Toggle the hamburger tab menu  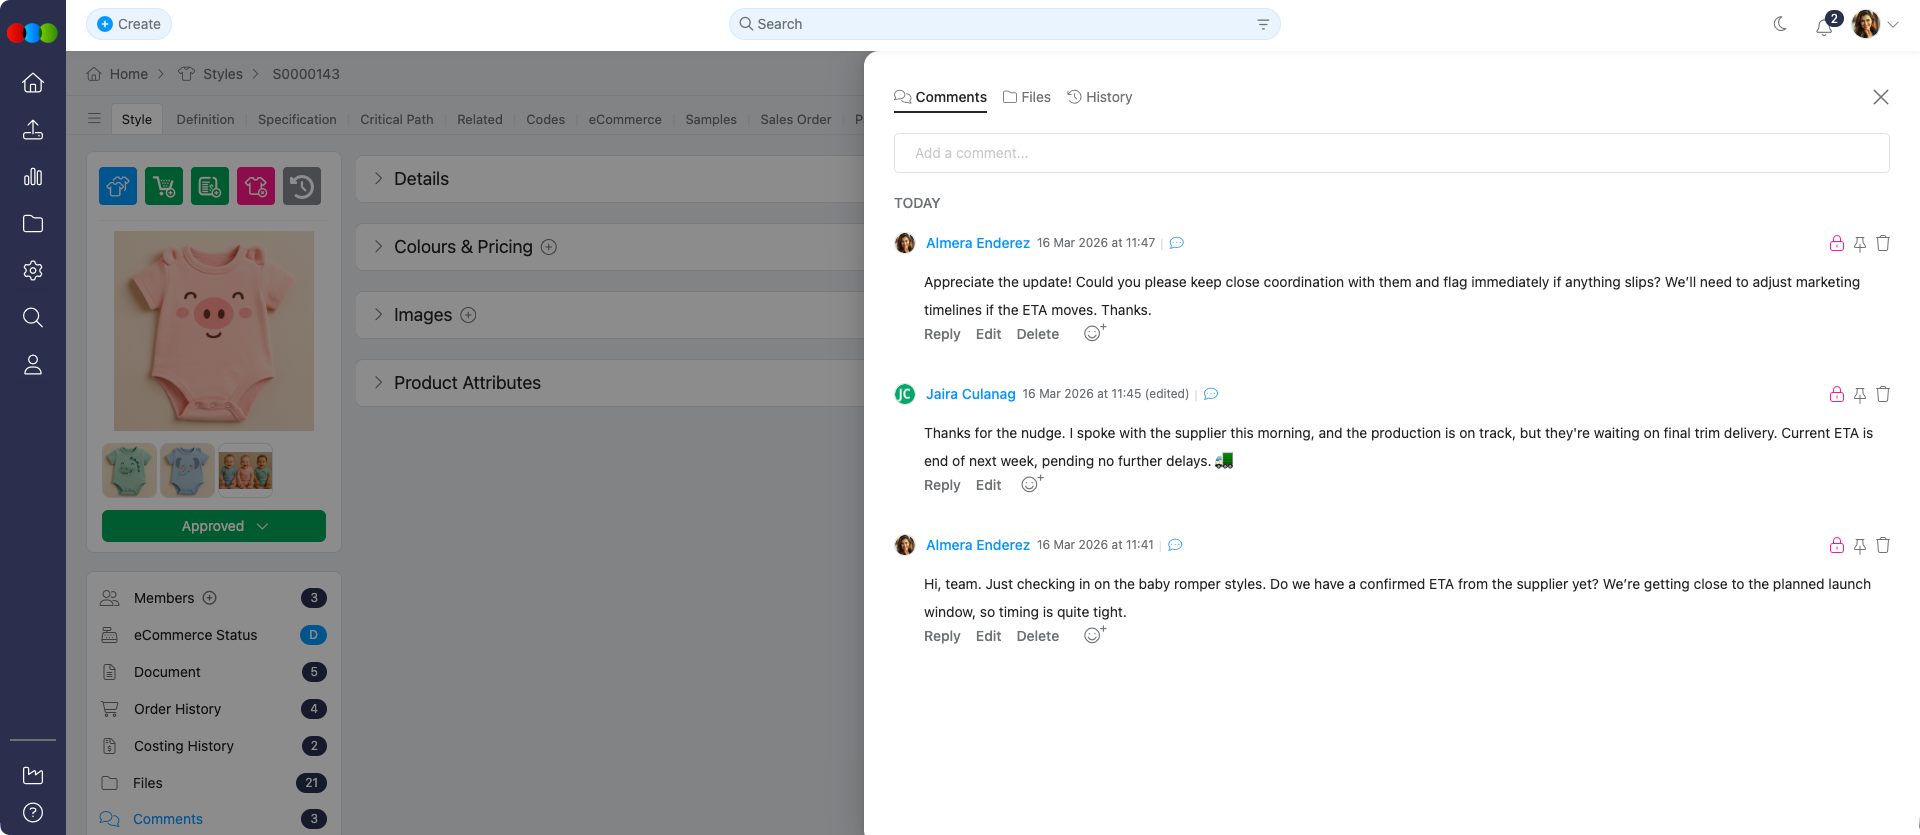[94, 118]
